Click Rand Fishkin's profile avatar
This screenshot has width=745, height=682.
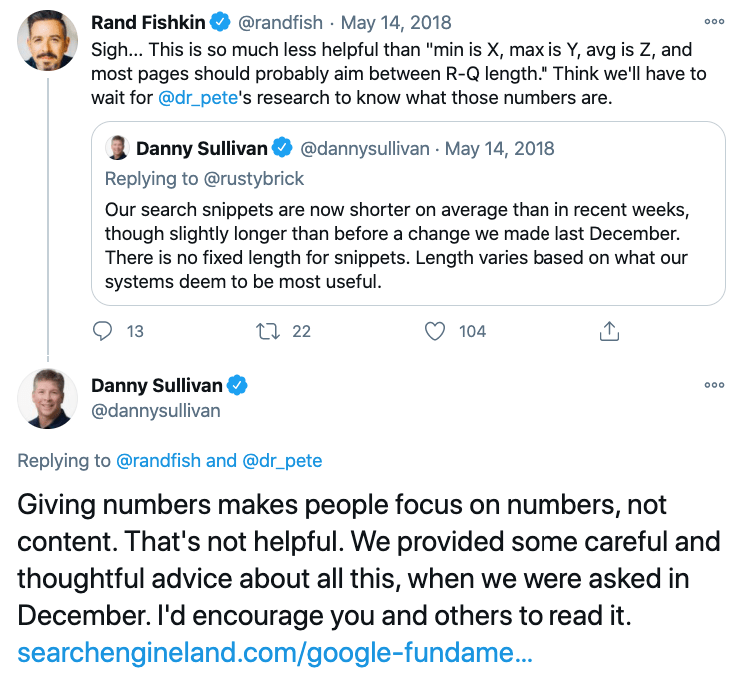point(47,39)
